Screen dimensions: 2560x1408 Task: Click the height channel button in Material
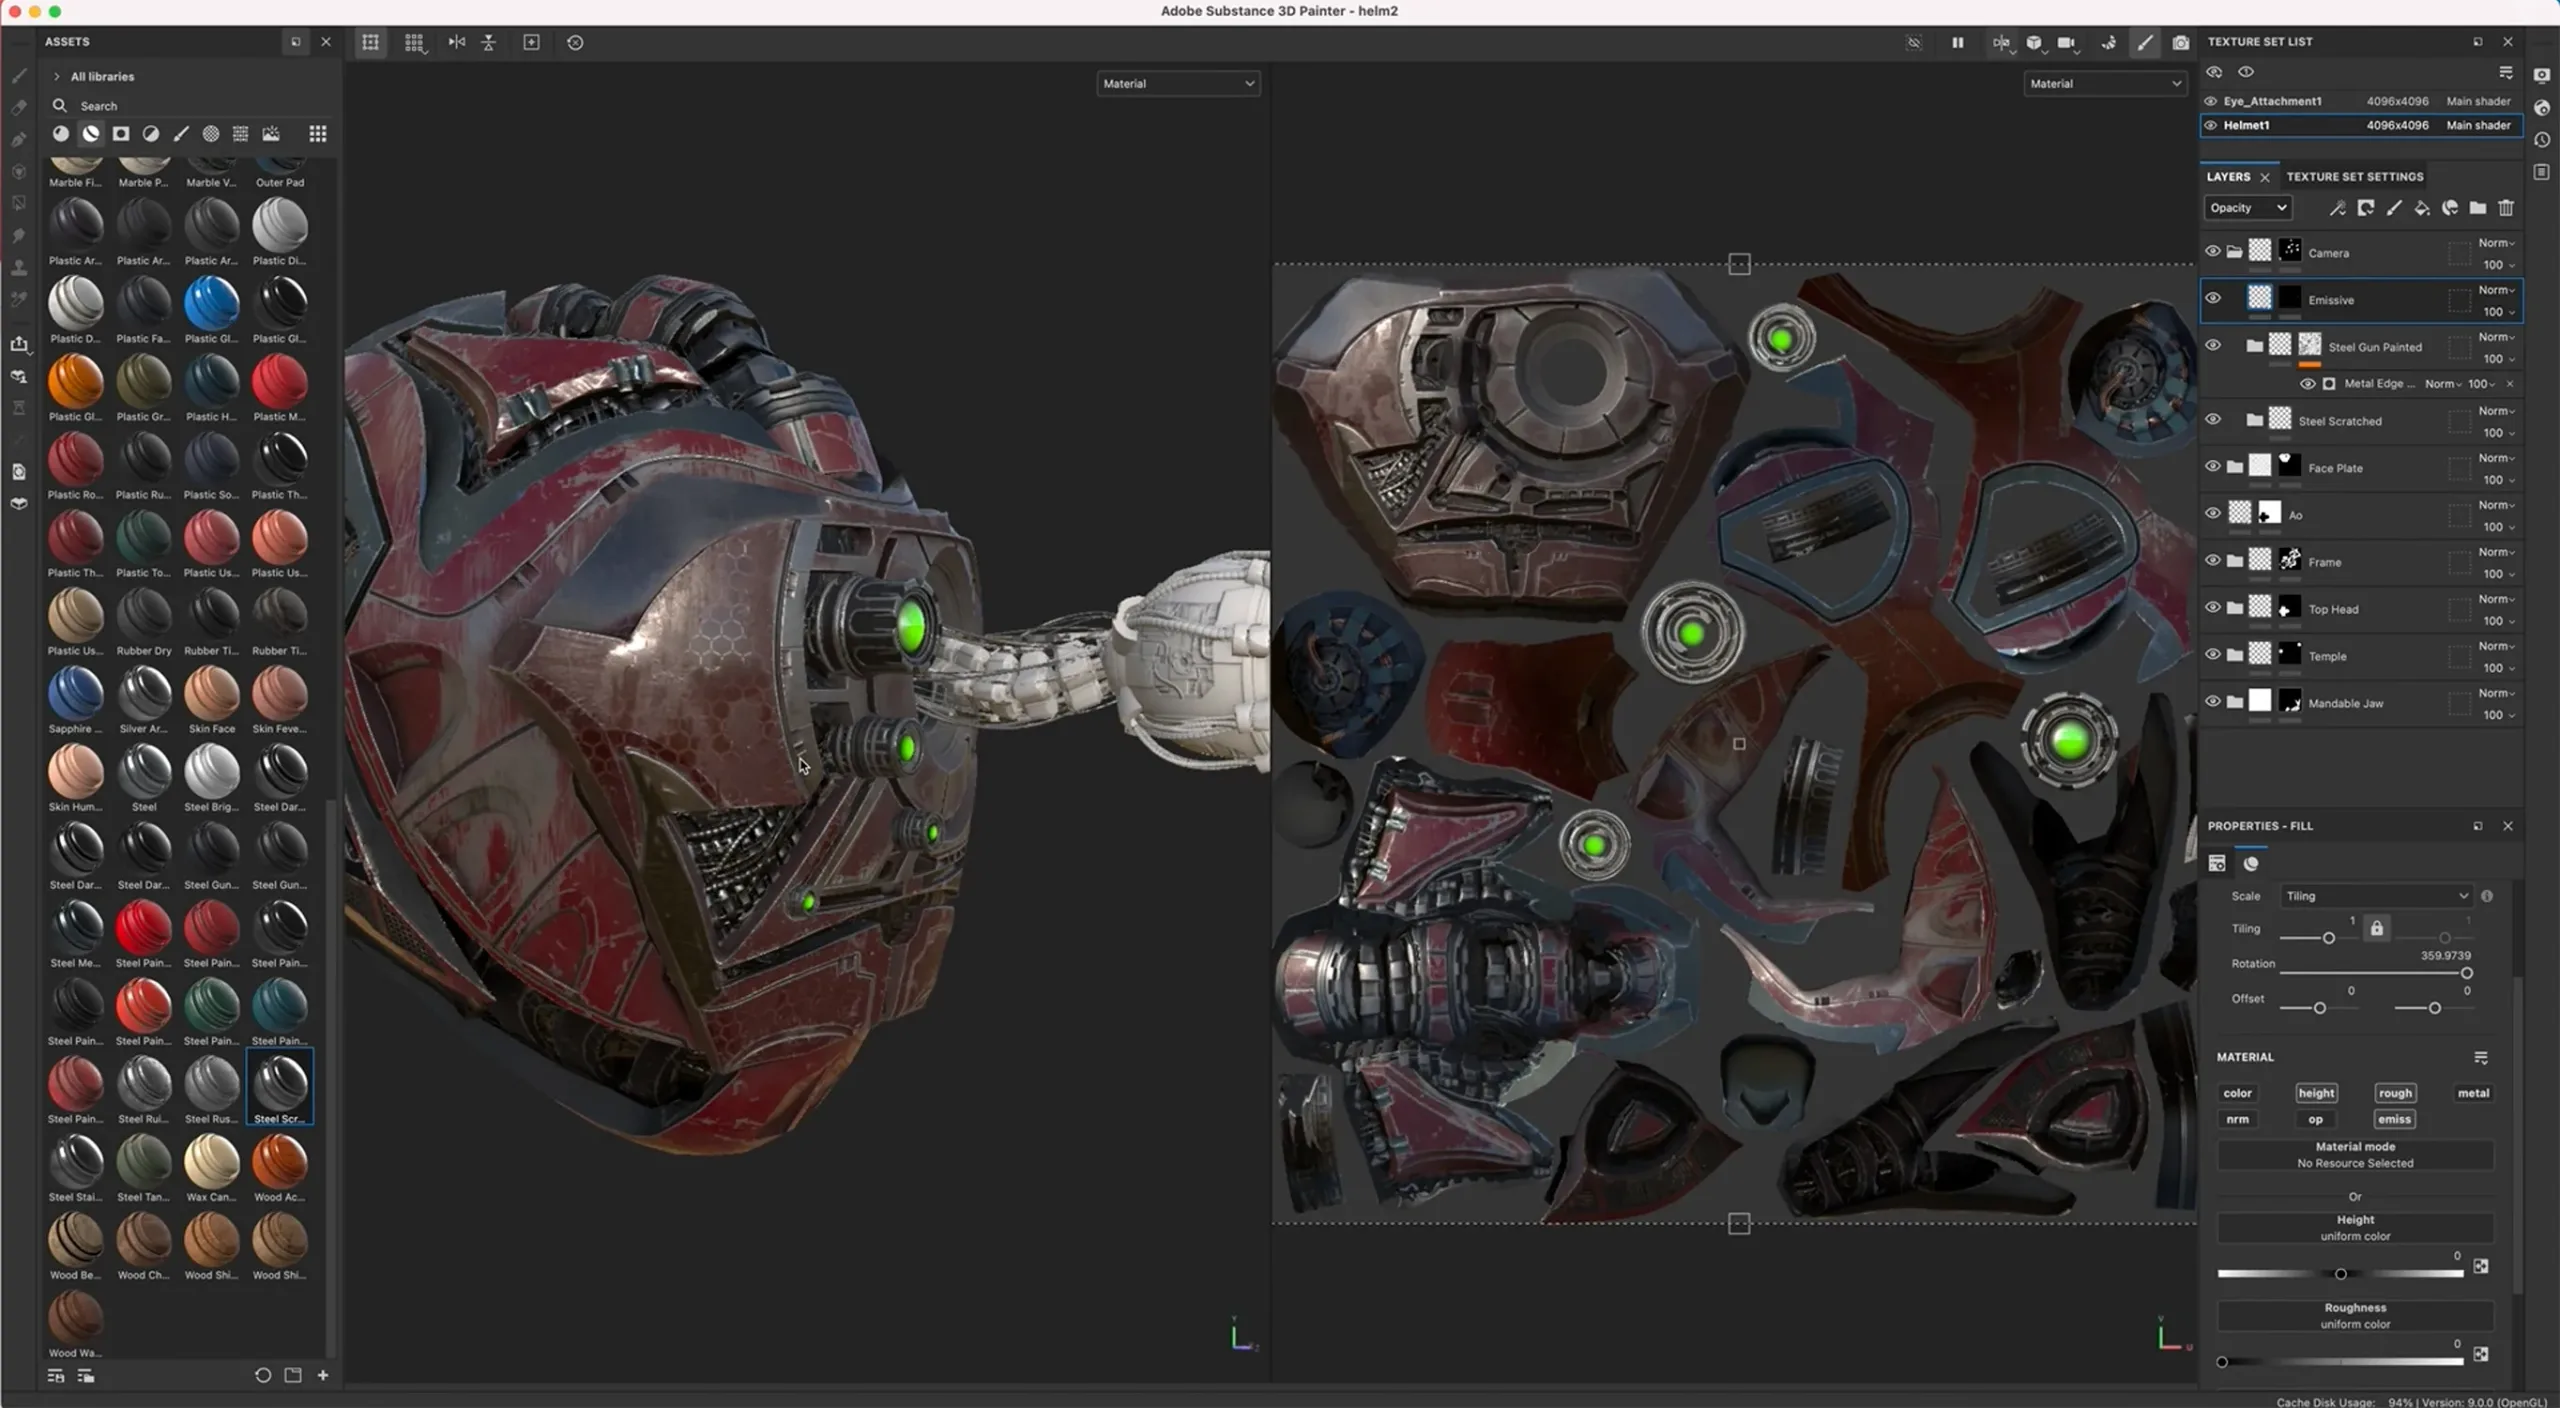point(2317,1091)
